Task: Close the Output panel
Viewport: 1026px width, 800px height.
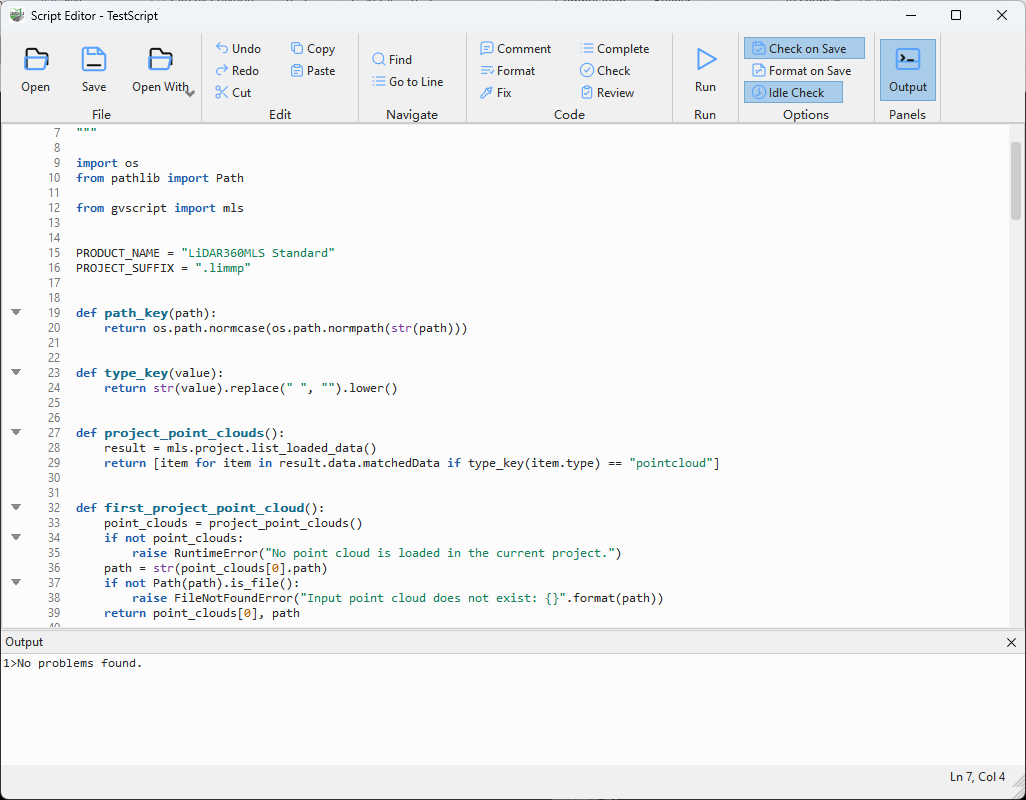Action: click(1011, 642)
